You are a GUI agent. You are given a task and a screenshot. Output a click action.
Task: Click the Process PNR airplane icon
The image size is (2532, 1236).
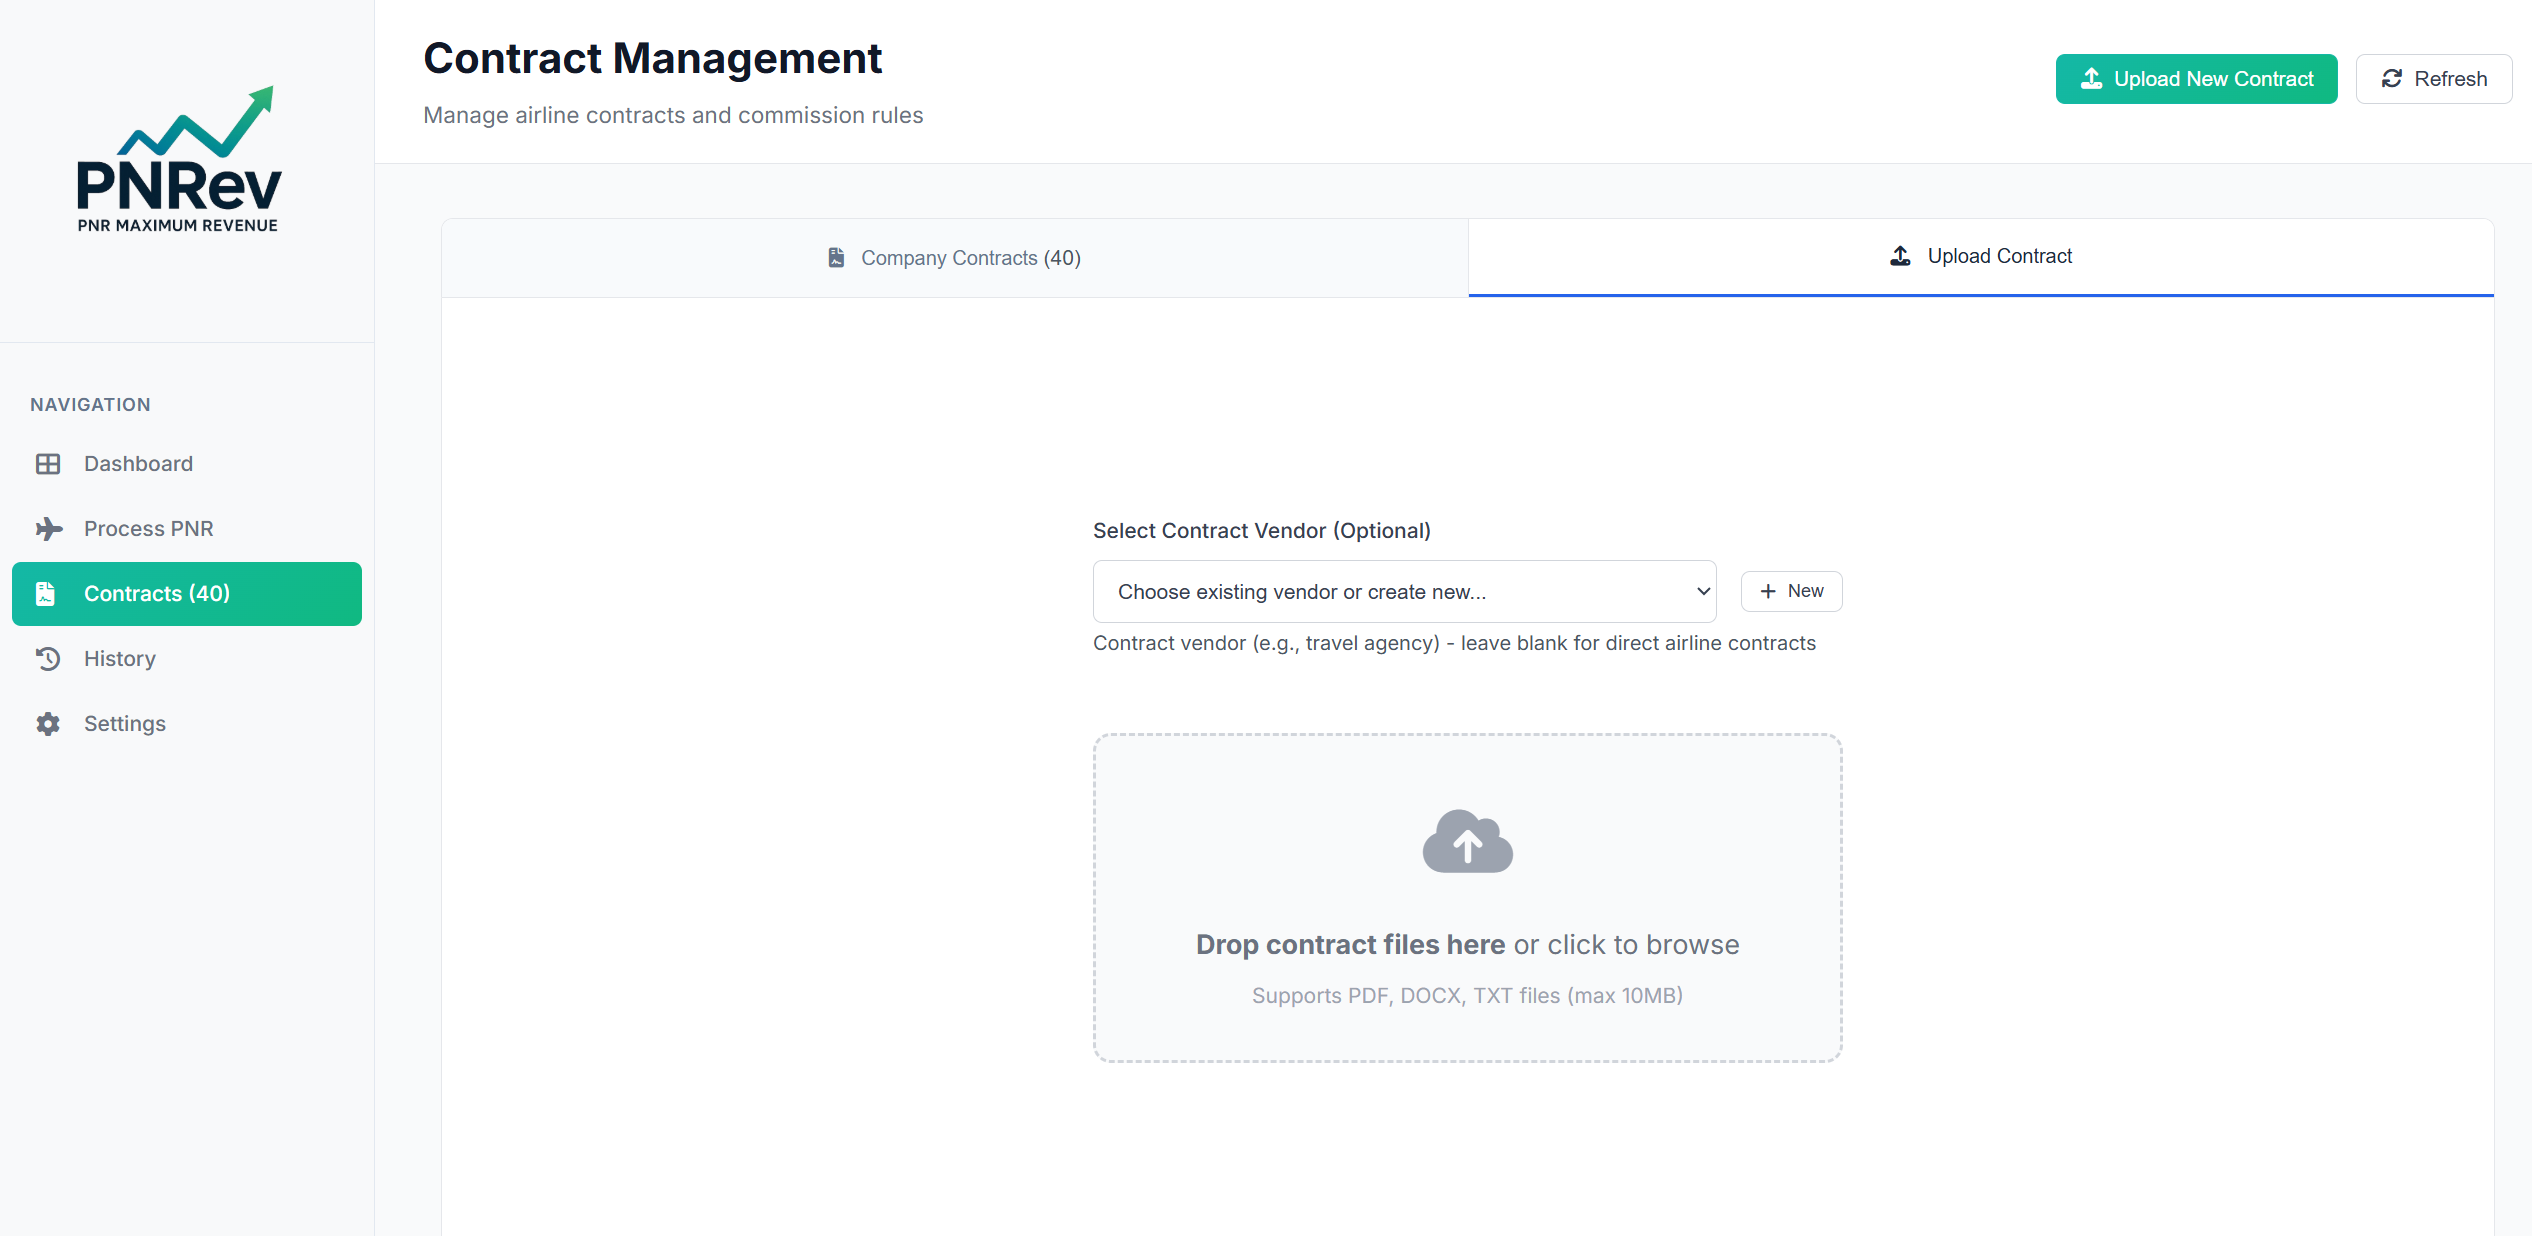(x=48, y=528)
